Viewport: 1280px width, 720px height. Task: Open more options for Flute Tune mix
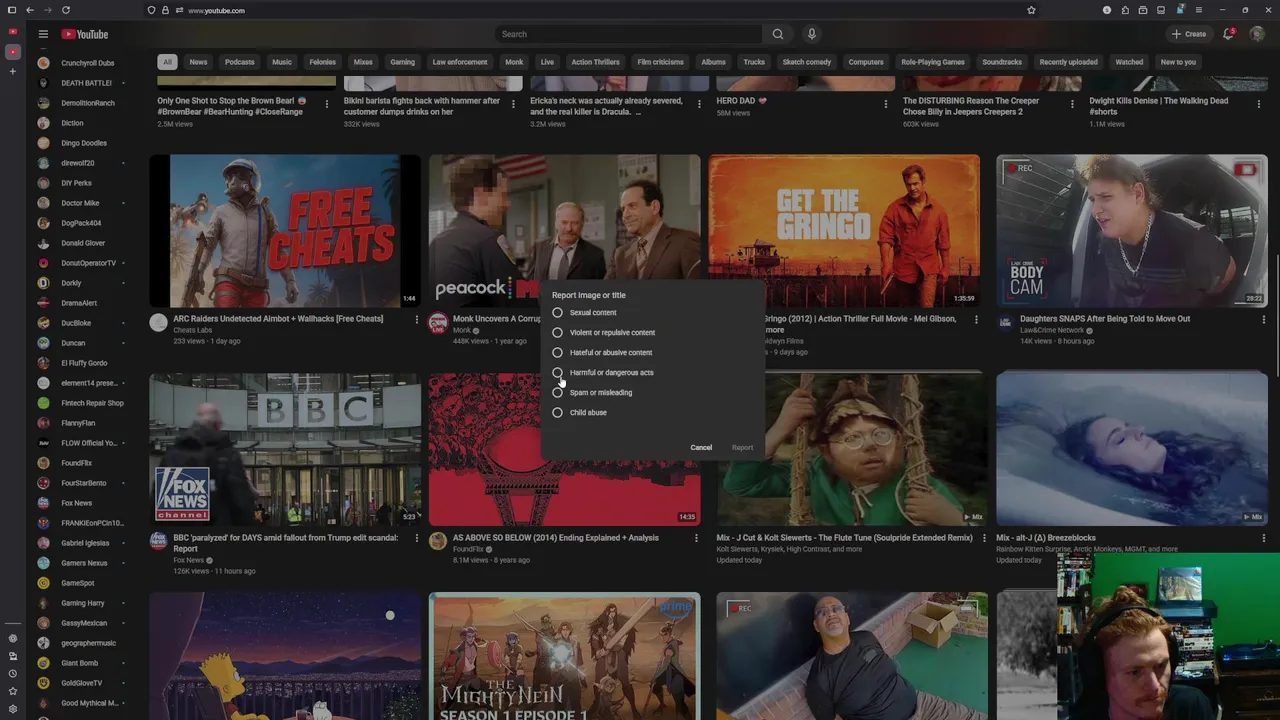[x=984, y=539]
